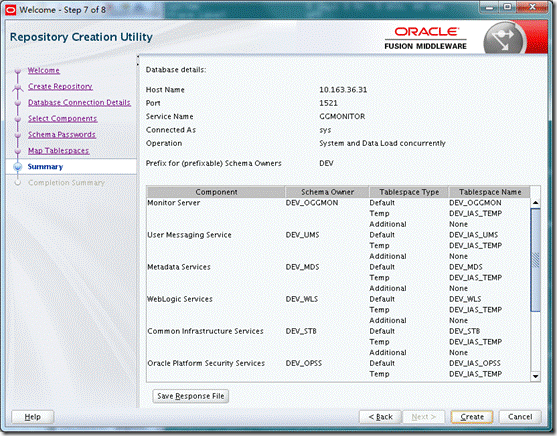The width and height of the screenshot is (557, 436).
Task: Click the Summary step bullet icon
Action: tap(17, 167)
